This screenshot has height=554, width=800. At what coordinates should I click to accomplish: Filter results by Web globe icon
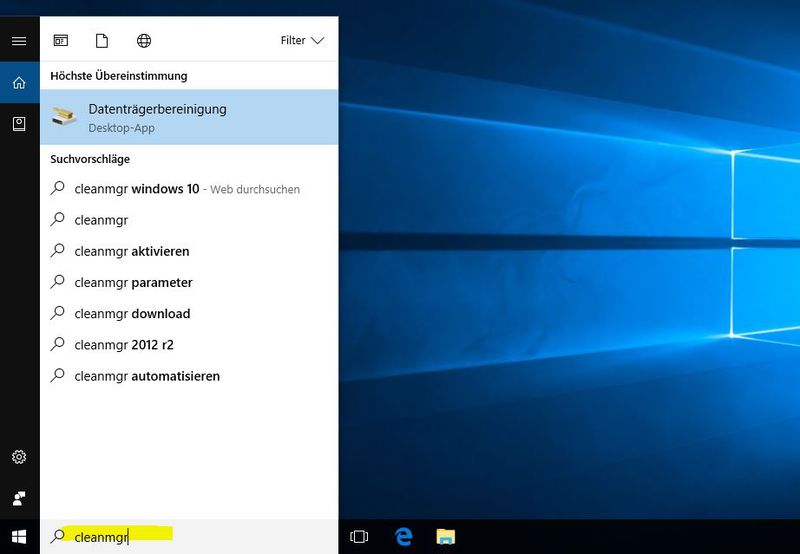click(144, 40)
